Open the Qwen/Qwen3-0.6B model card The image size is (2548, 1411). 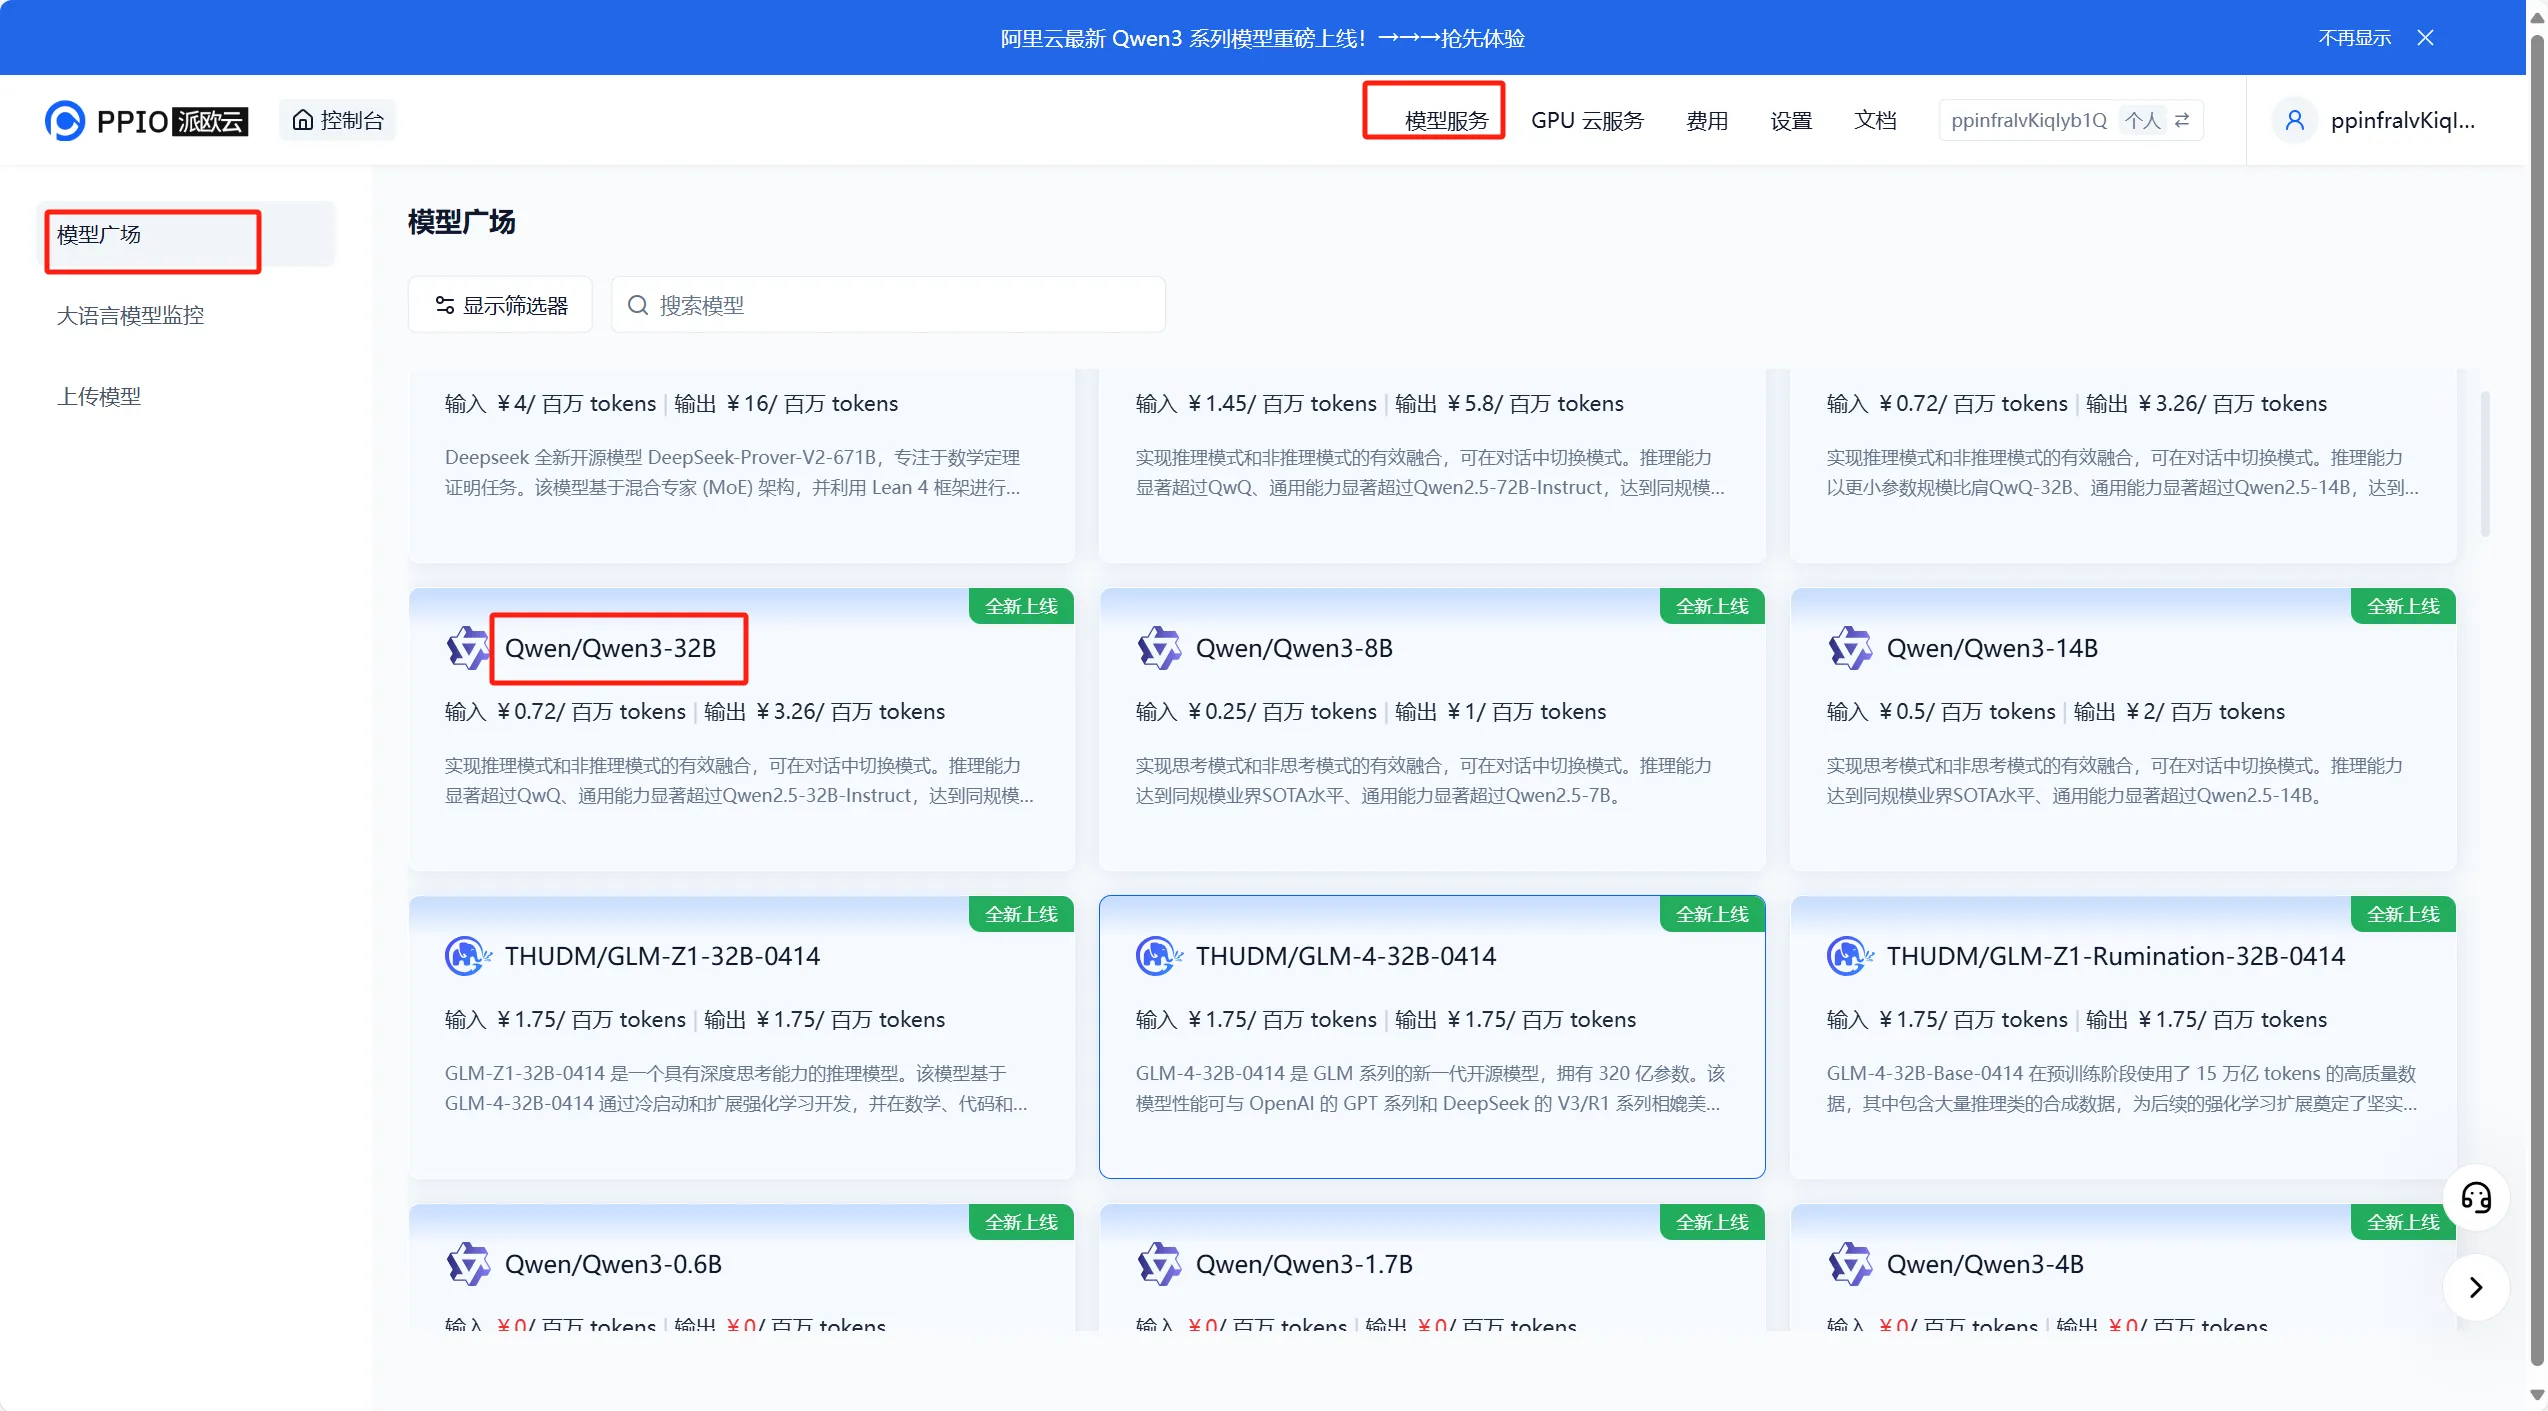click(613, 1264)
